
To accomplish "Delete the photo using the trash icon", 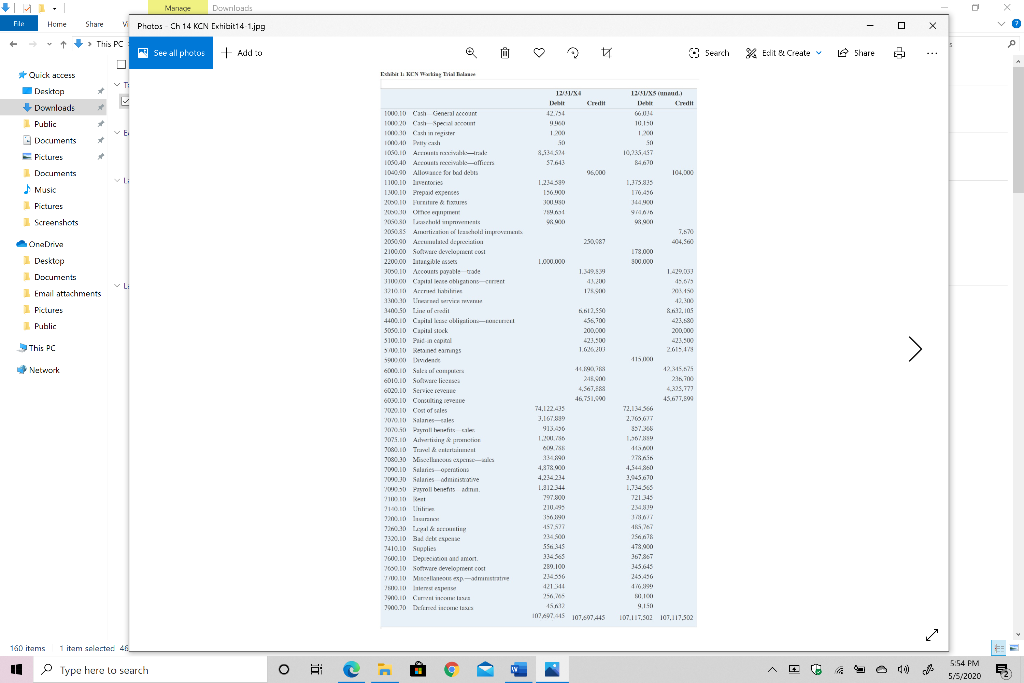I will [x=505, y=52].
